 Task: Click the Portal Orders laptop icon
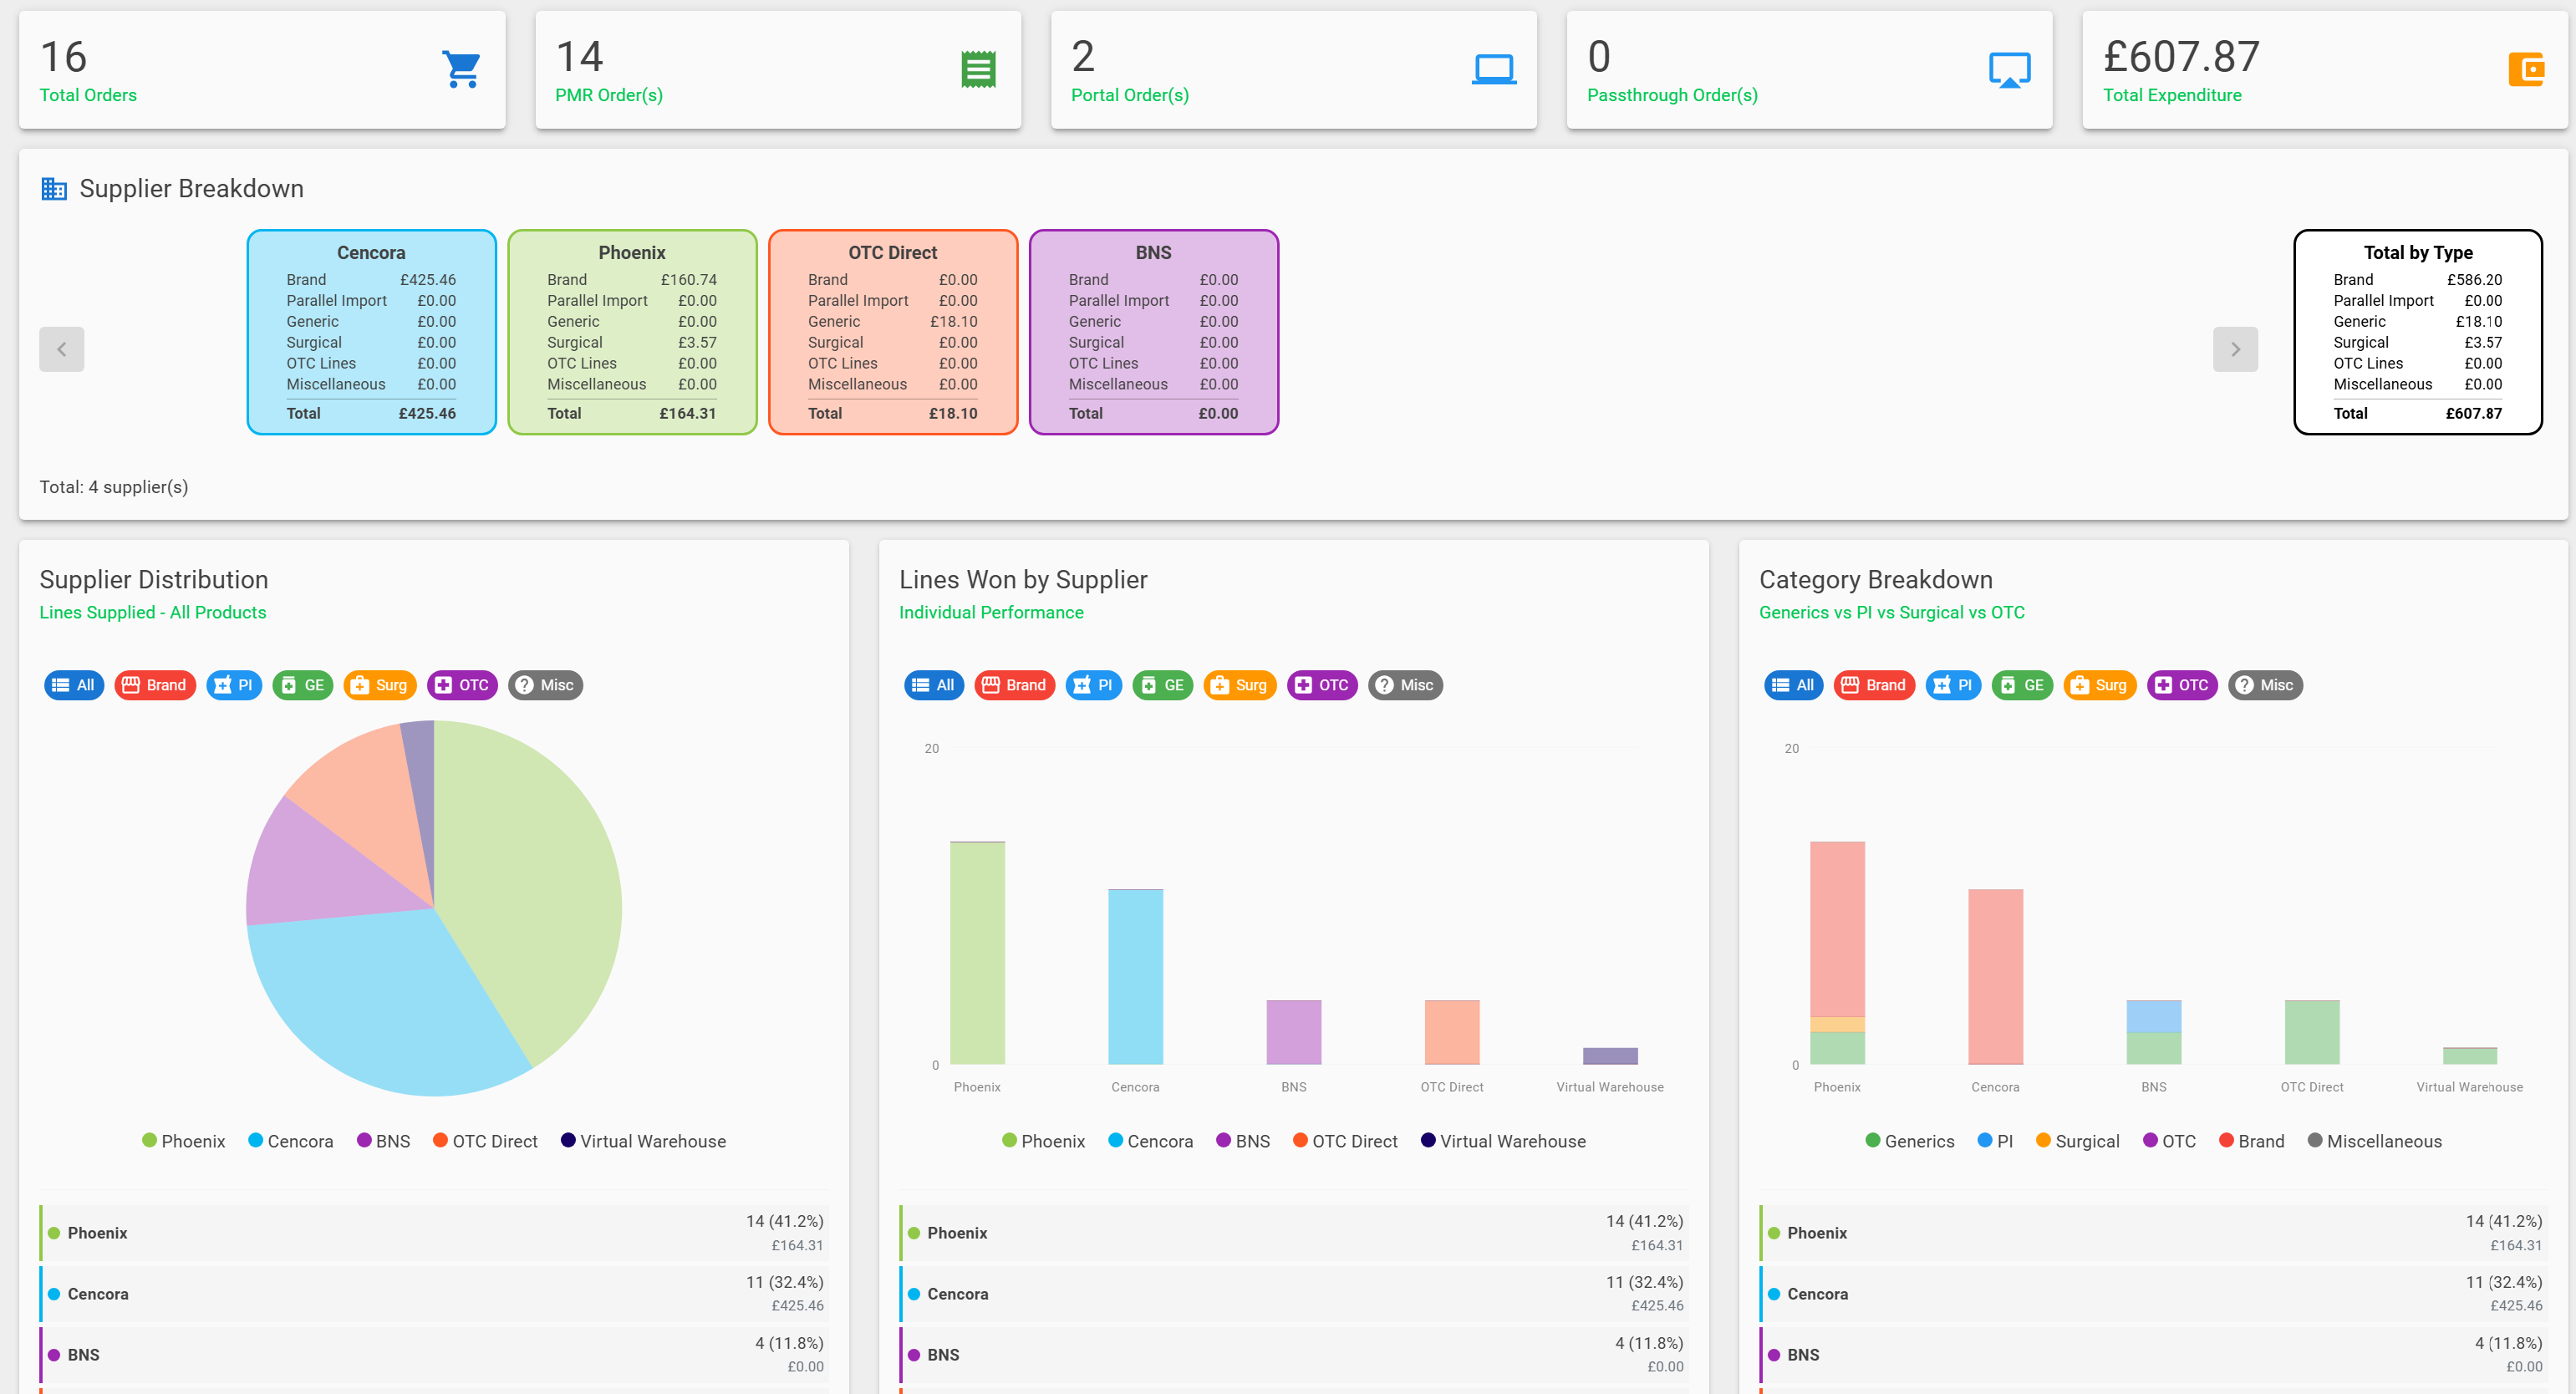1494,69
